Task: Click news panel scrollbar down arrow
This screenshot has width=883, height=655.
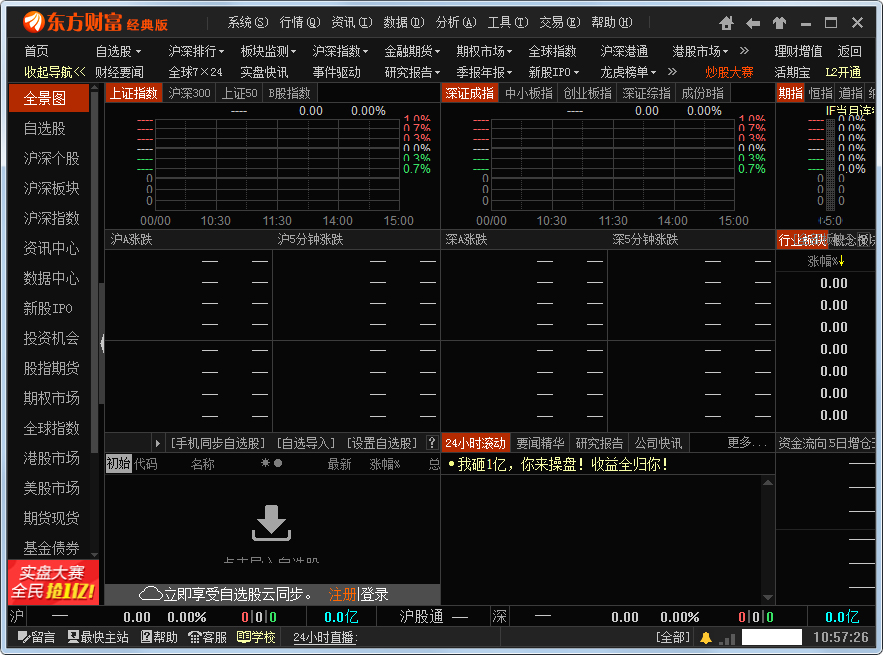Action: (x=768, y=598)
